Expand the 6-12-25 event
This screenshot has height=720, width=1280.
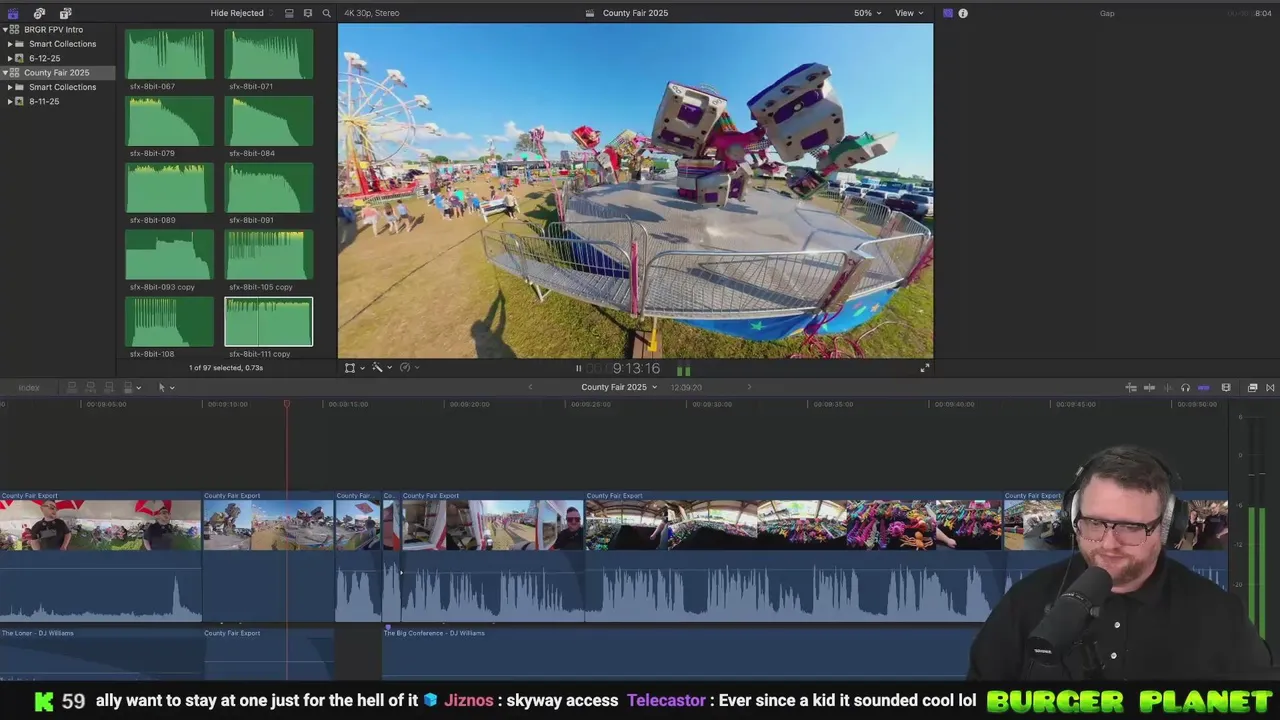[x=10, y=58]
